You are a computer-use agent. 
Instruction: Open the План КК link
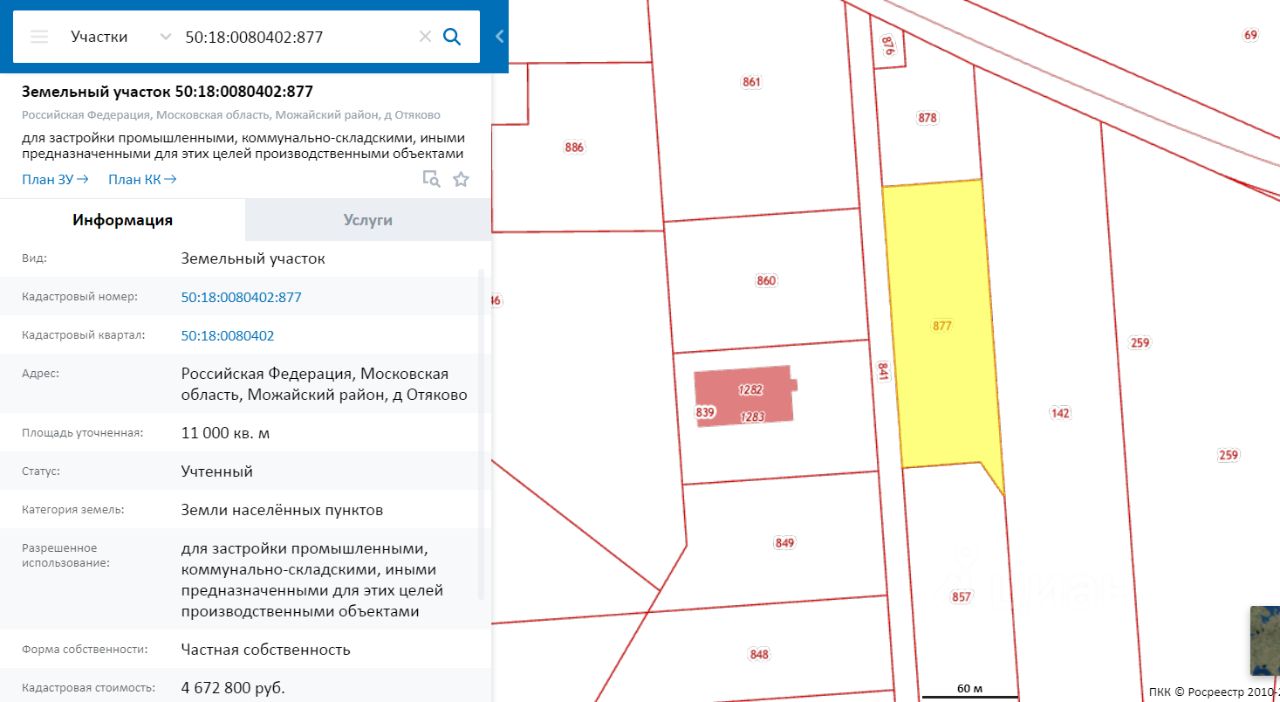coord(142,179)
